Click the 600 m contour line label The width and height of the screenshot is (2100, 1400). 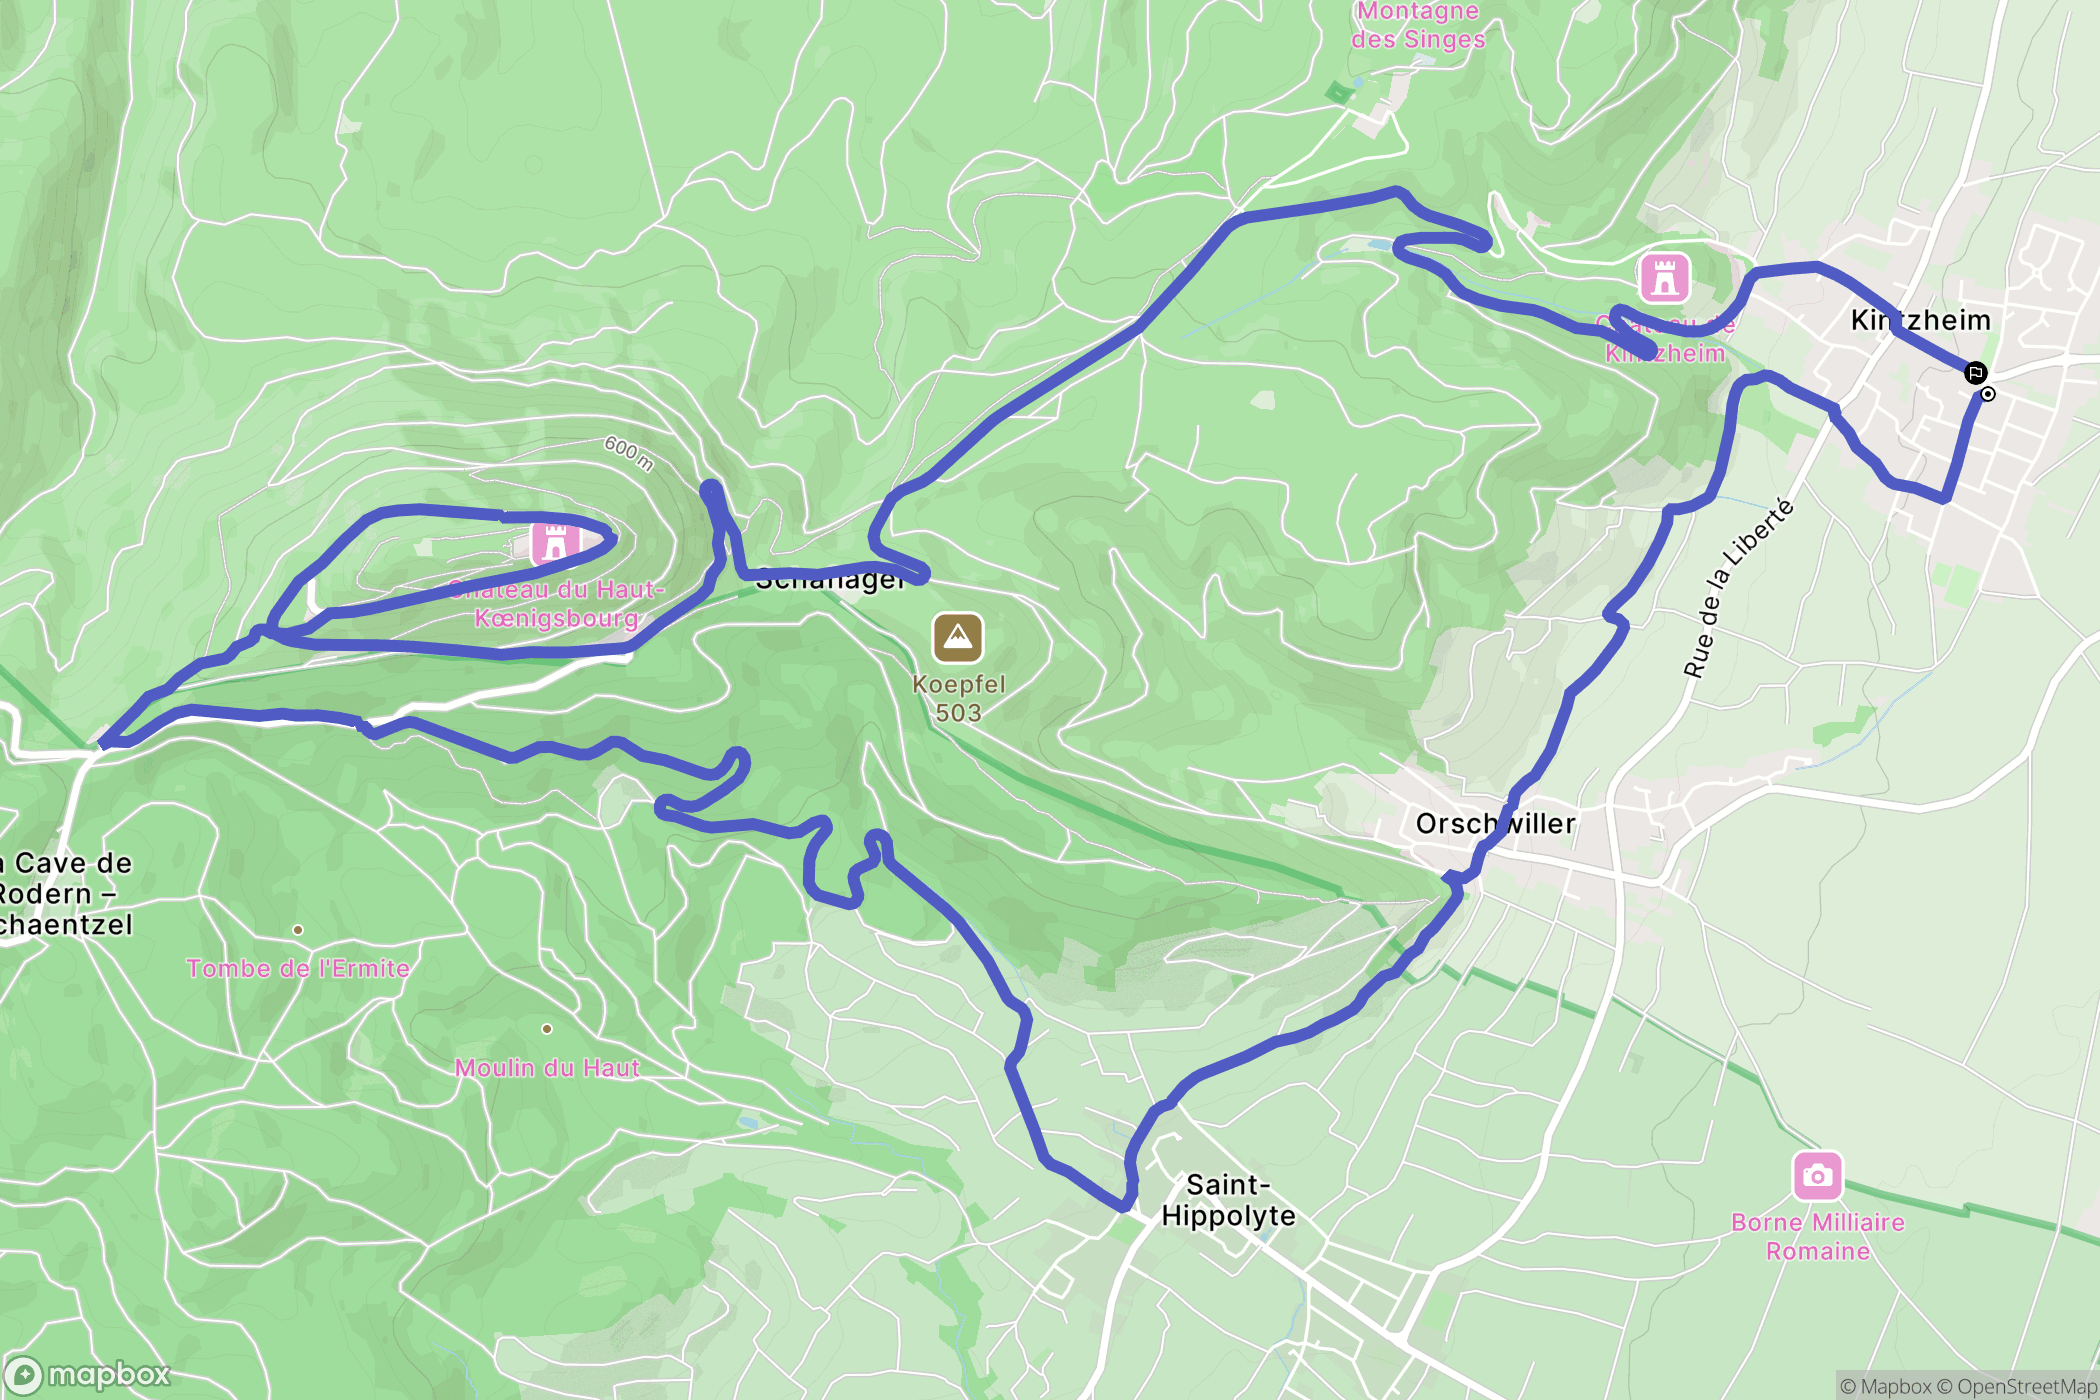tap(629, 453)
